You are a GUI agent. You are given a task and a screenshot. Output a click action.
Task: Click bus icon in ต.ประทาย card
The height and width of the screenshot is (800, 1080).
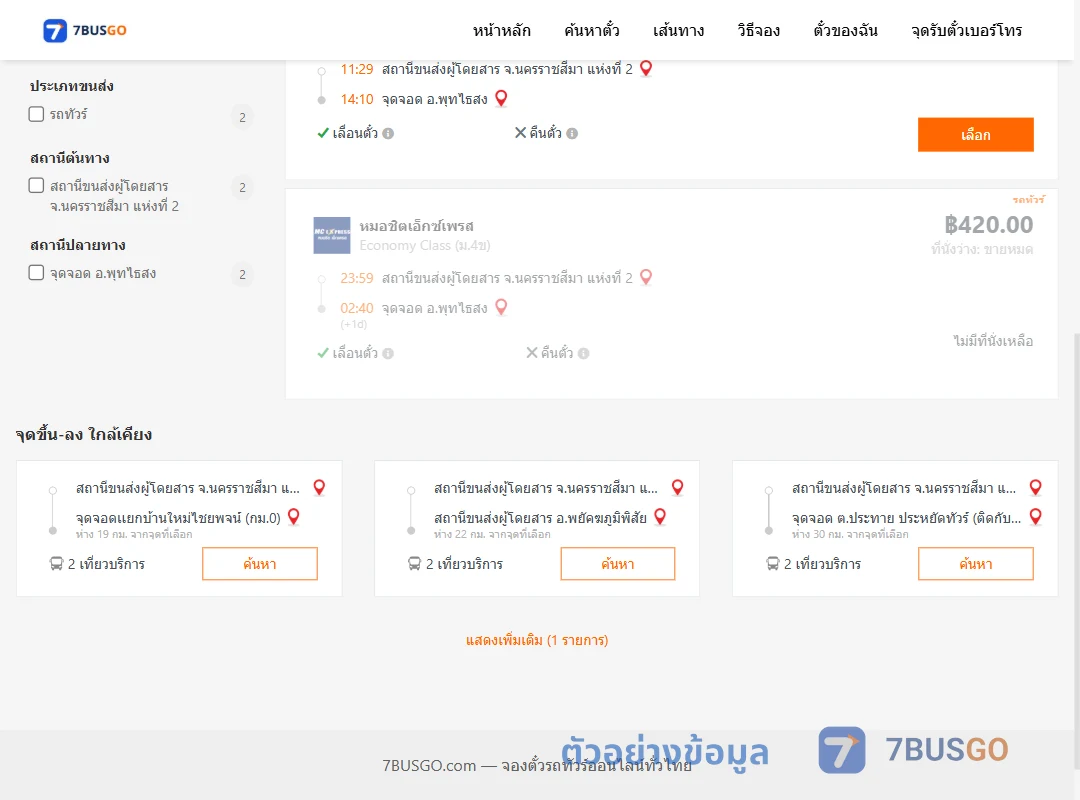773,564
